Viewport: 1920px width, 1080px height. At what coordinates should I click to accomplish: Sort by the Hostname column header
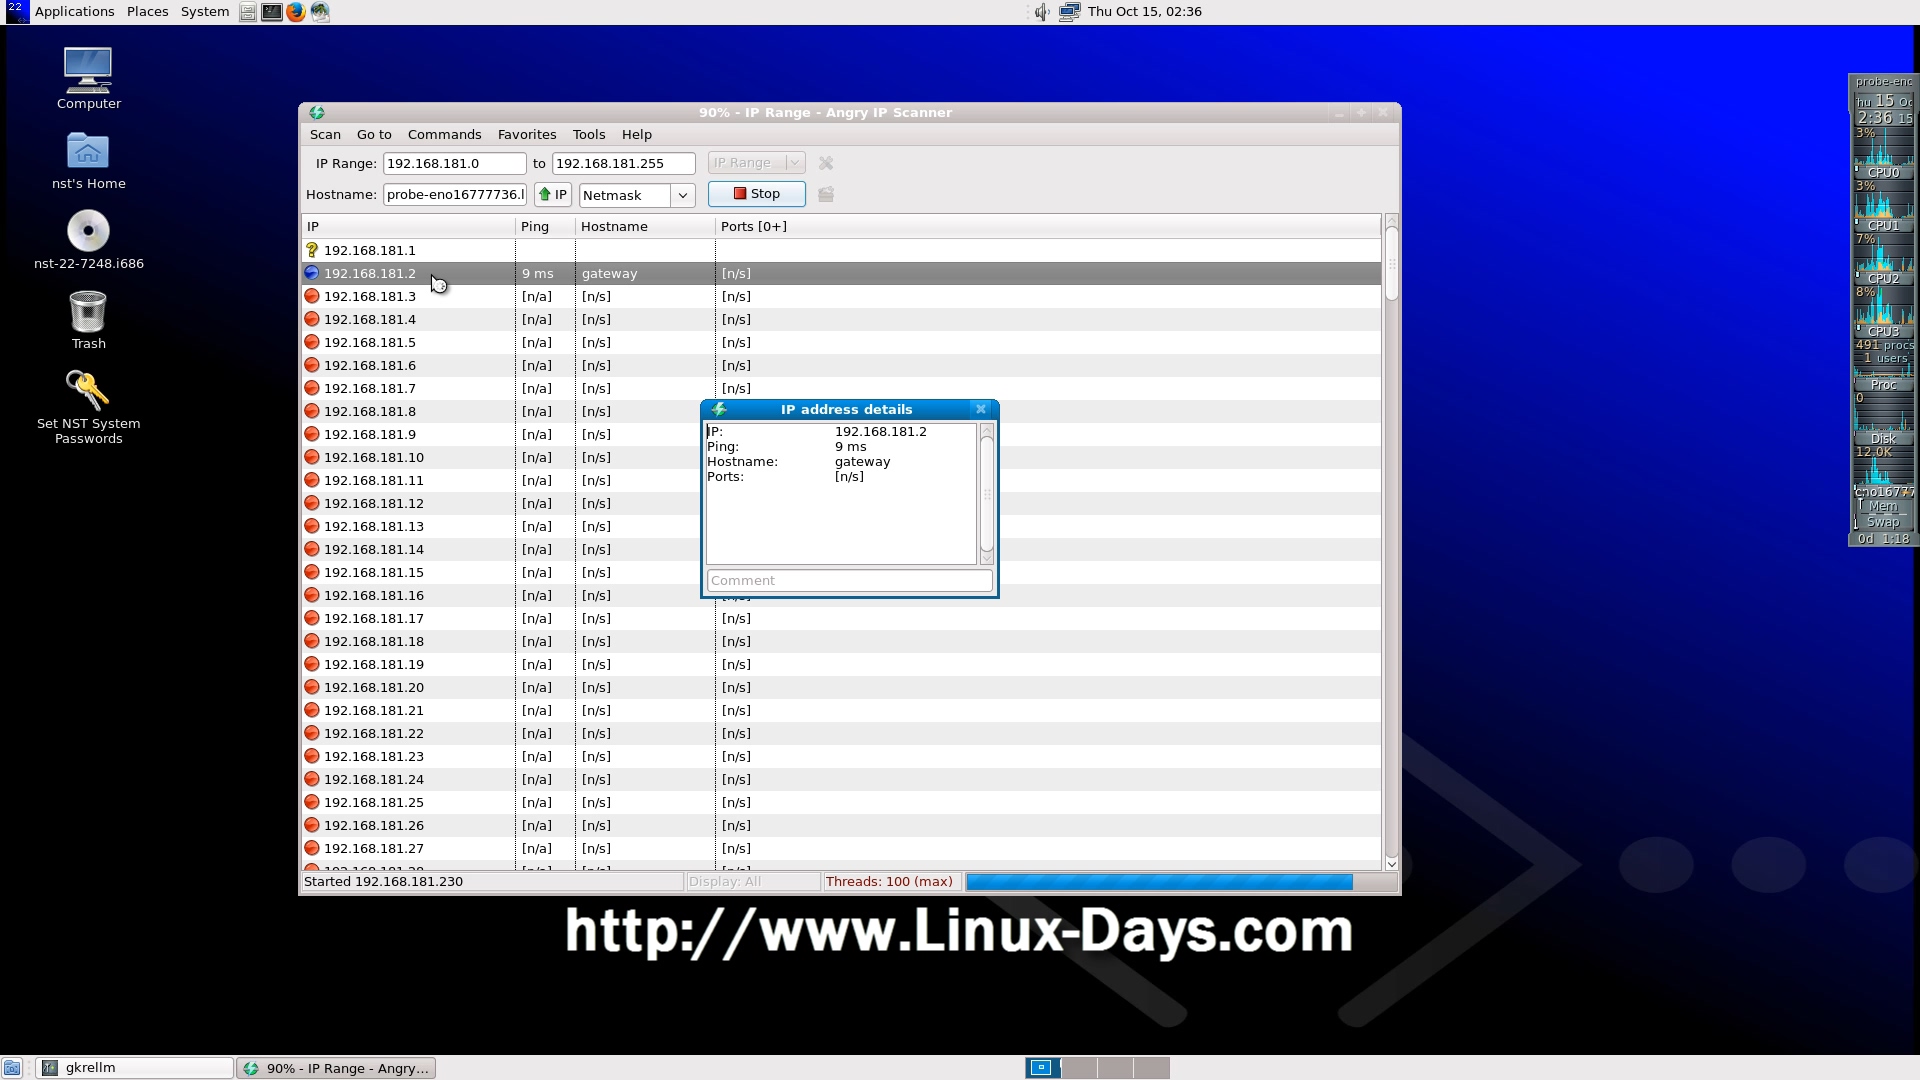pos(645,227)
